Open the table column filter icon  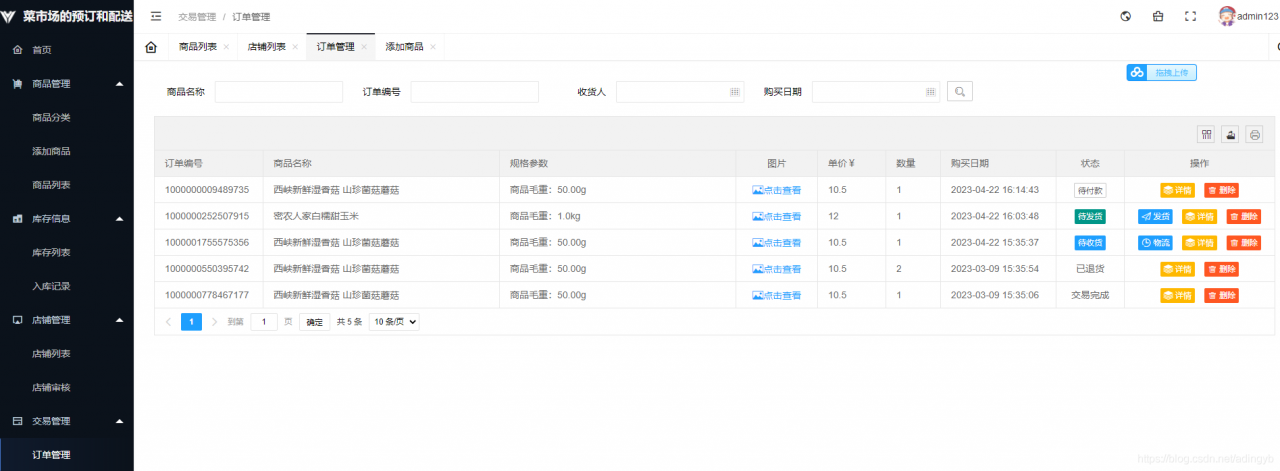click(1207, 135)
